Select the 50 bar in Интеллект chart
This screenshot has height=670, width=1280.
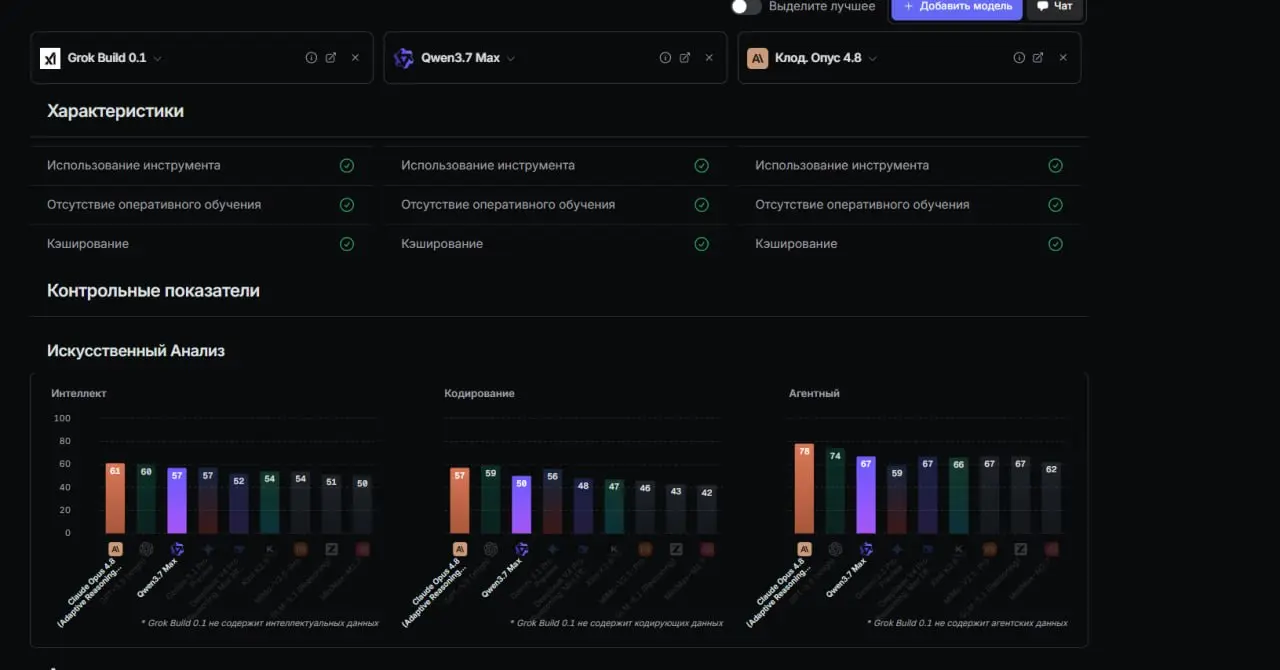362,504
